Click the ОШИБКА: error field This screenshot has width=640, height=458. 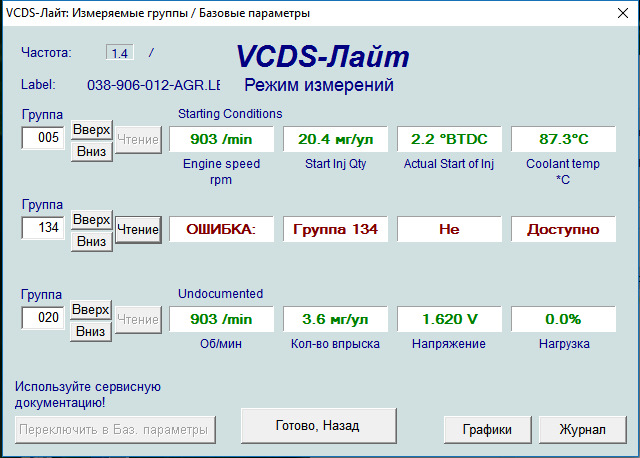coord(221,229)
